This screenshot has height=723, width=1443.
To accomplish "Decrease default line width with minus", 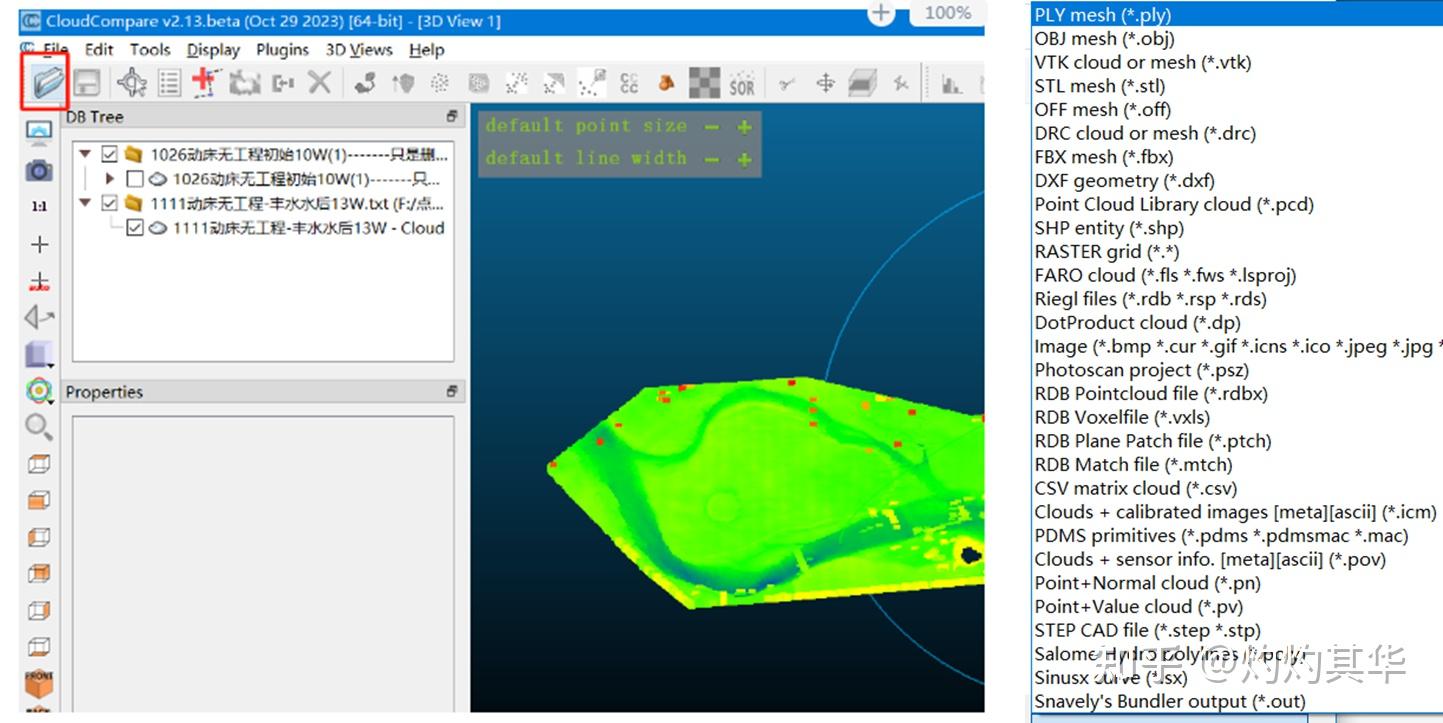I will click(712, 159).
